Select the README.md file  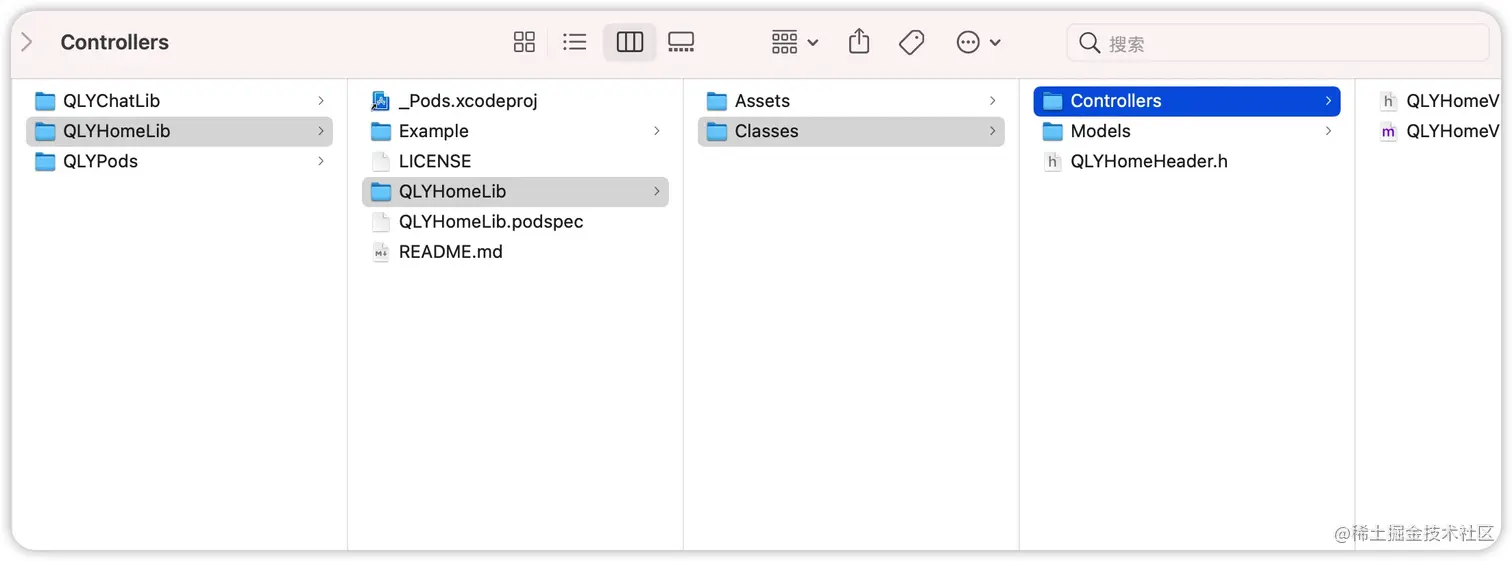click(x=450, y=252)
